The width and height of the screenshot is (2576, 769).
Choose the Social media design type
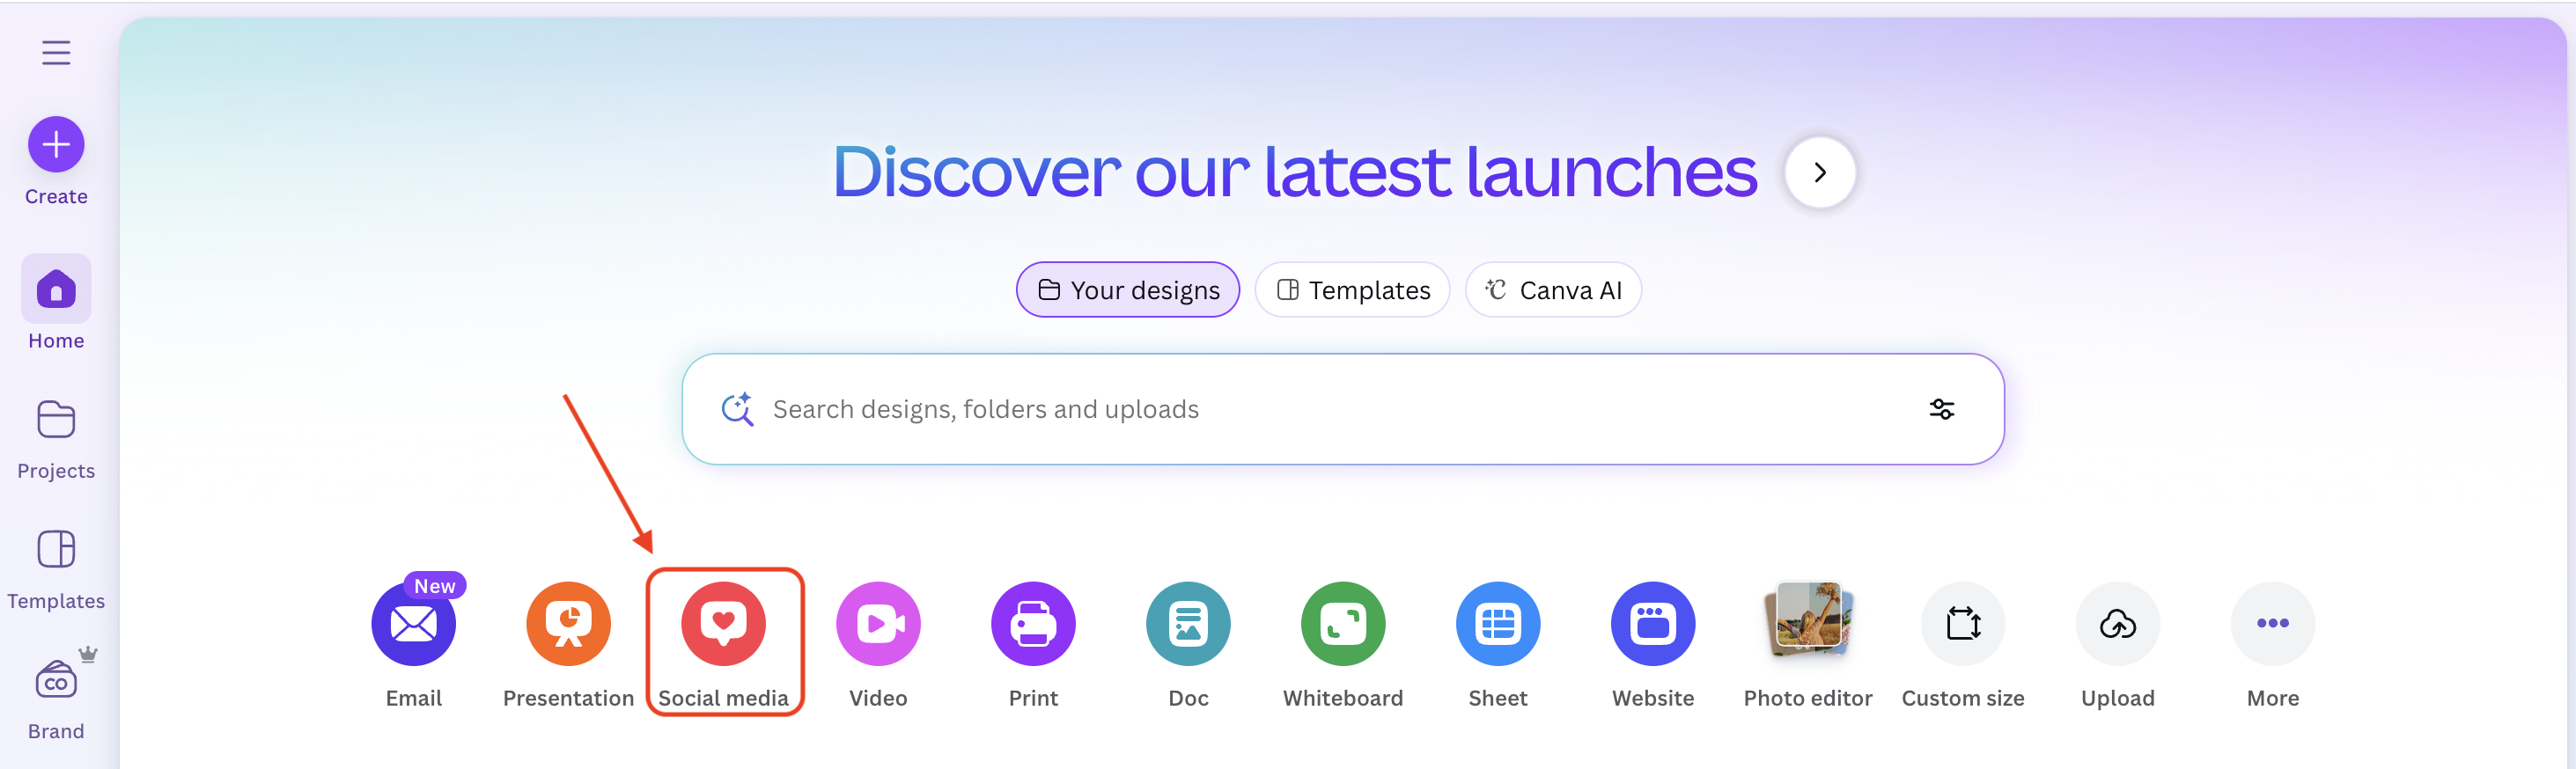tap(723, 624)
